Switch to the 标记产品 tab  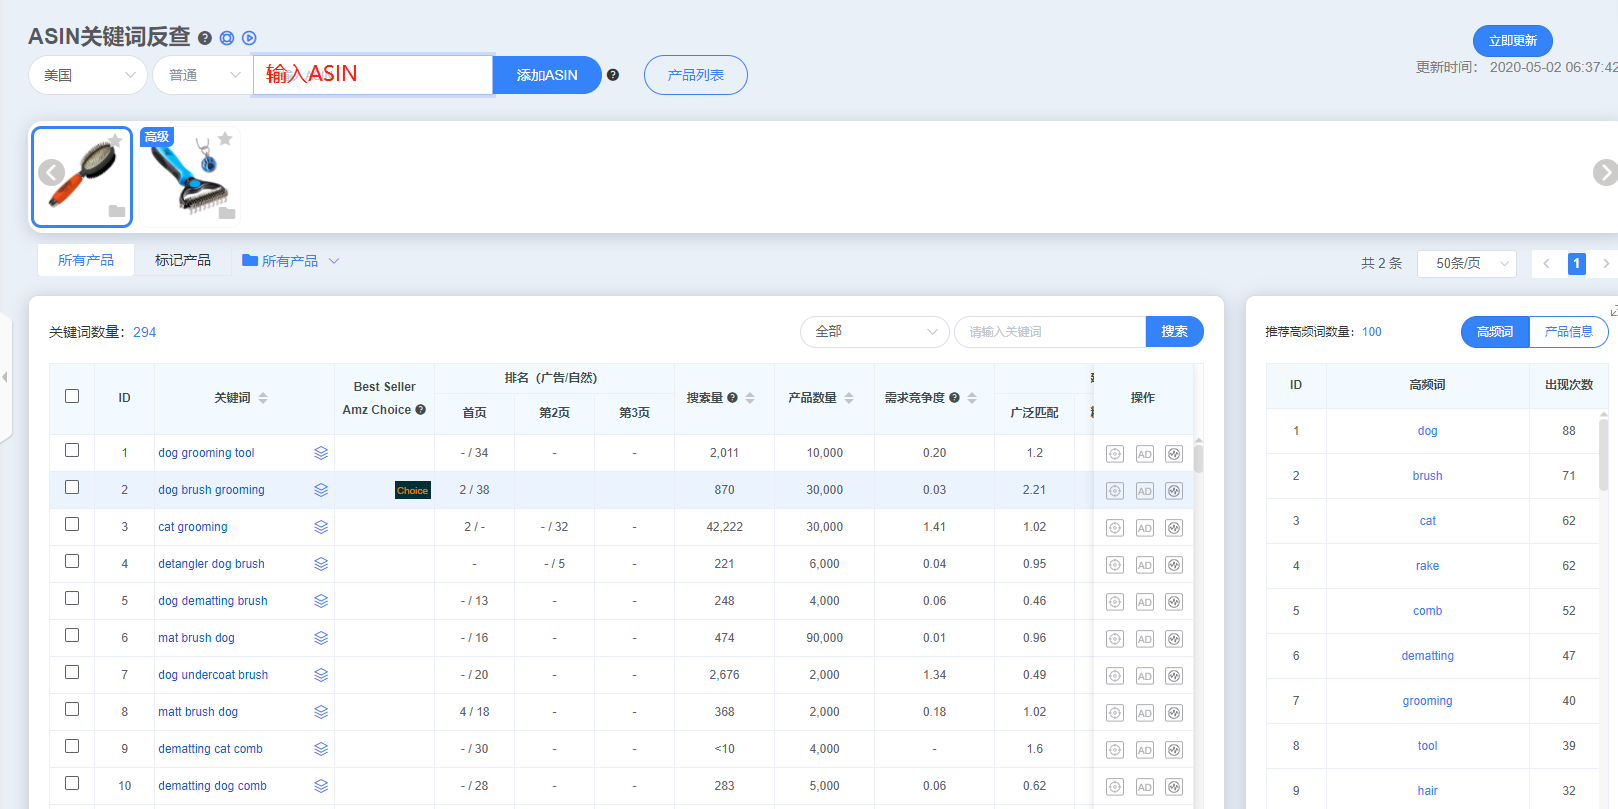(183, 260)
